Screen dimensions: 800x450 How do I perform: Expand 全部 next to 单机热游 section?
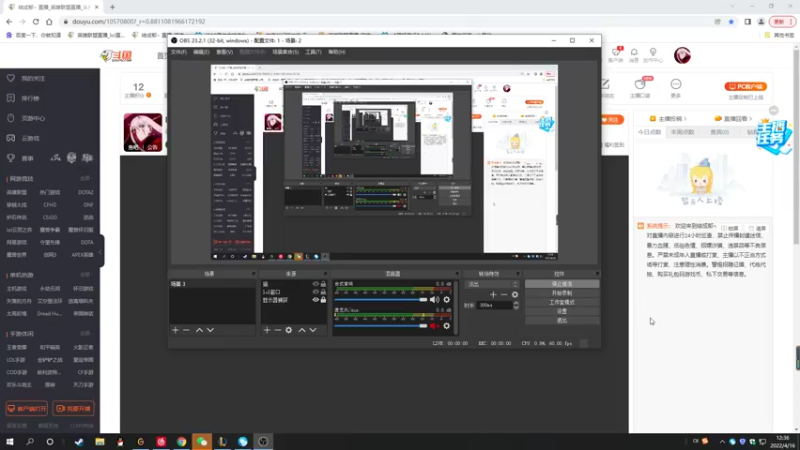coord(85,274)
